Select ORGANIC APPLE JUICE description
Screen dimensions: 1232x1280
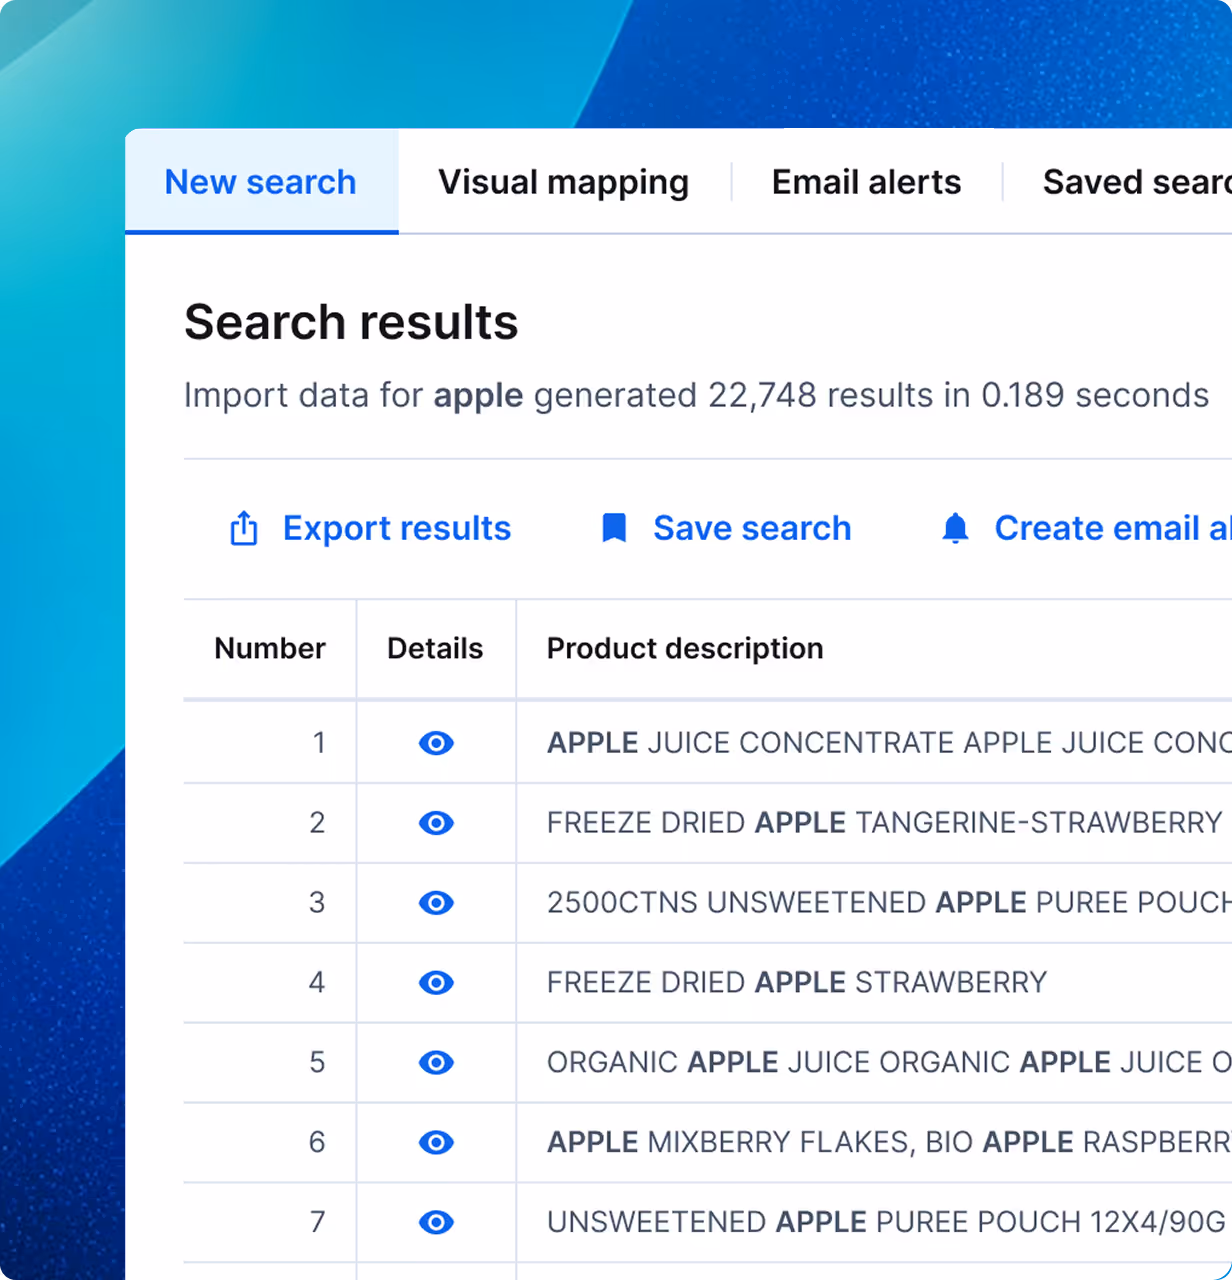[889, 1062]
